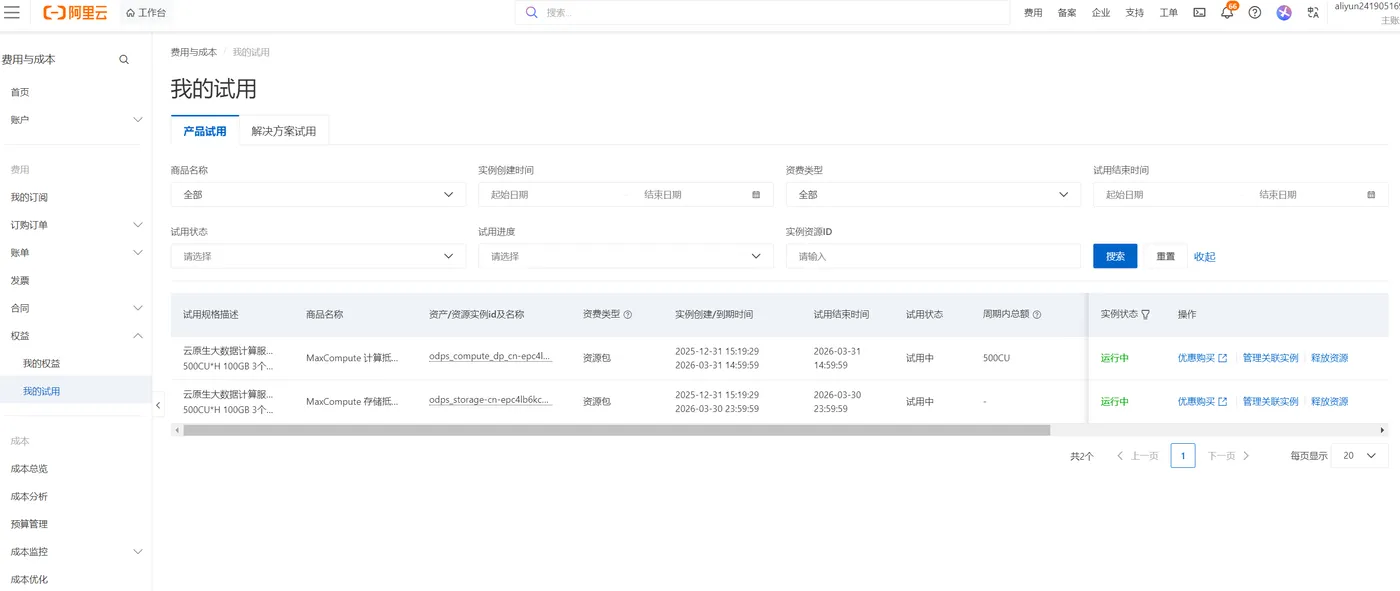Viewport: 1400px width, 591px height.
Task: Click the table horizontal scrollbar
Action: click(x=616, y=430)
